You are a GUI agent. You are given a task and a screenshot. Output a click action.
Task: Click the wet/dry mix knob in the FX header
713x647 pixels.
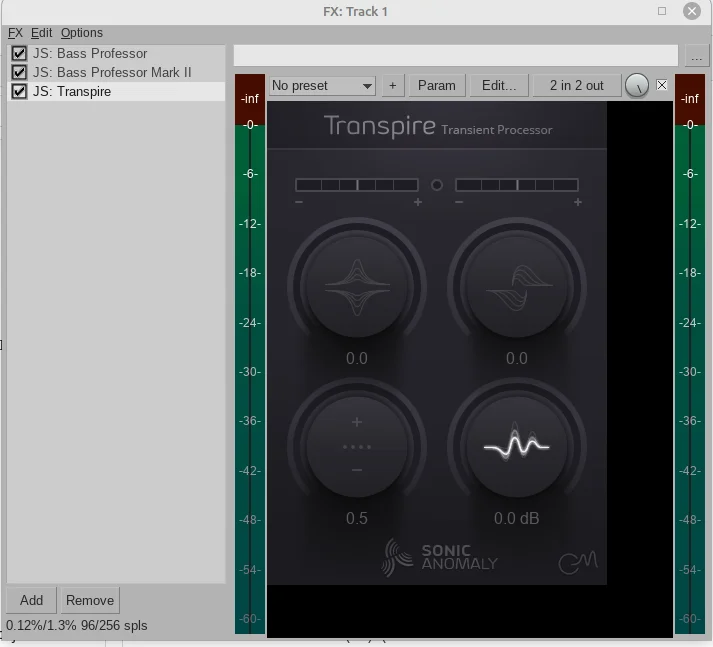(x=637, y=85)
